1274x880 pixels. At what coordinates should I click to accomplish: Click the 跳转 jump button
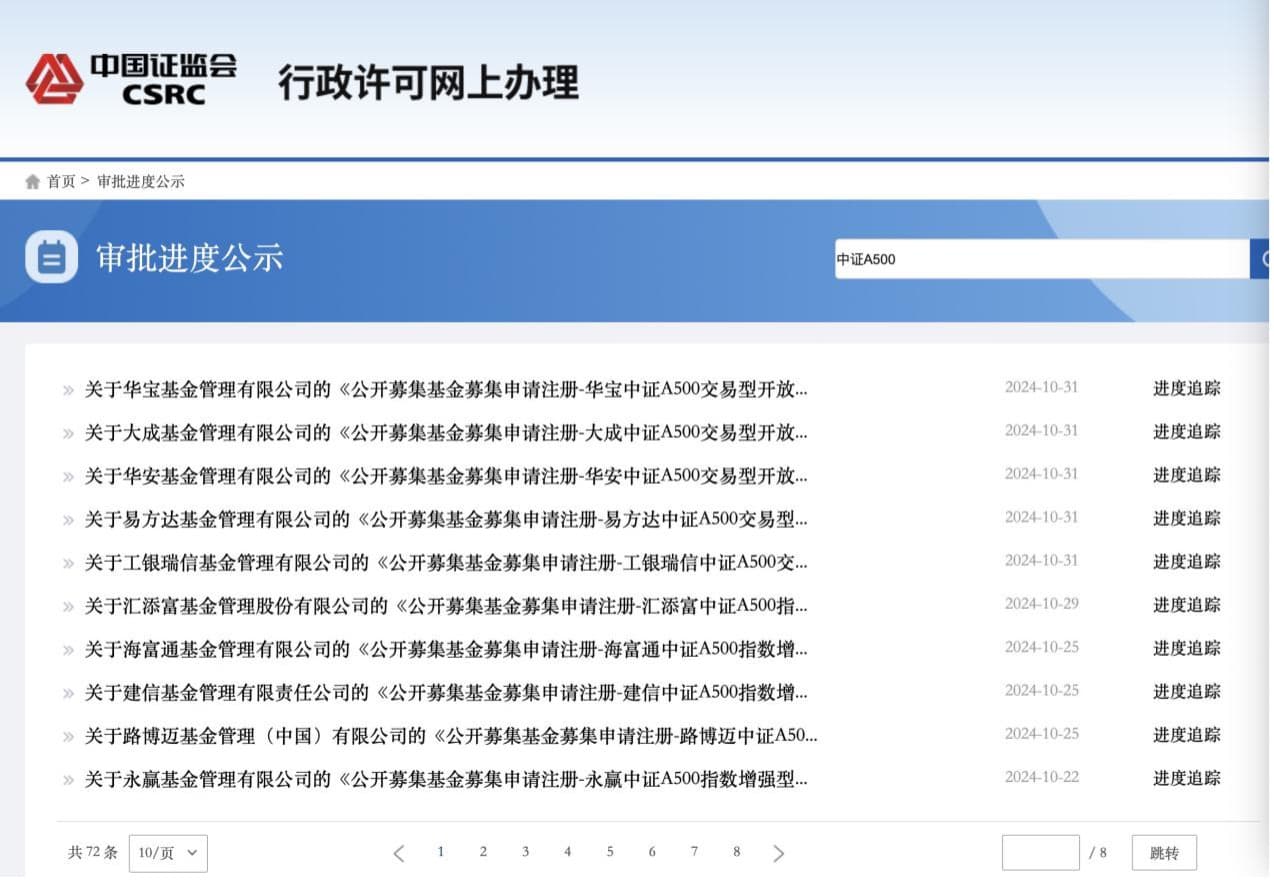point(1164,853)
